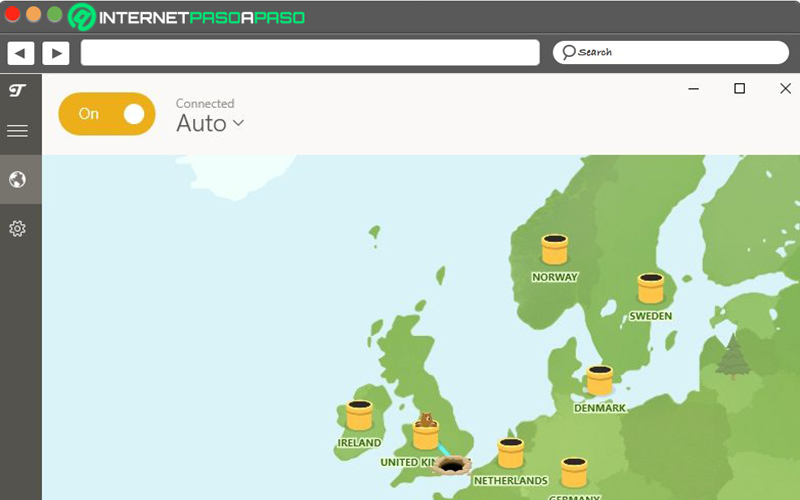Click the Search field
Viewport: 800px width, 500px height.
pyautogui.click(x=671, y=53)
